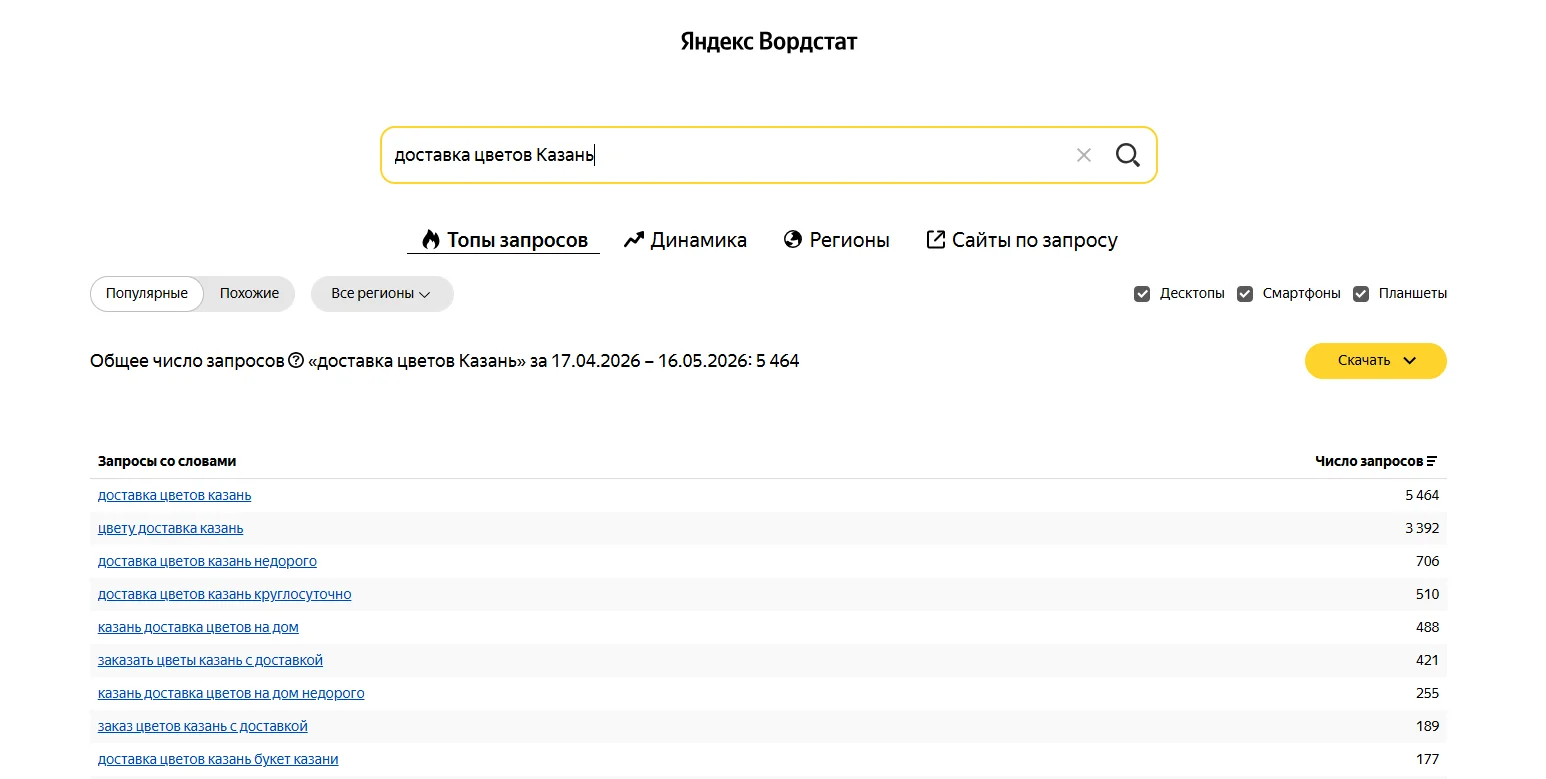Open link заказ цветов казань с доставкой
1546x779 pixels.
point(203,726)
